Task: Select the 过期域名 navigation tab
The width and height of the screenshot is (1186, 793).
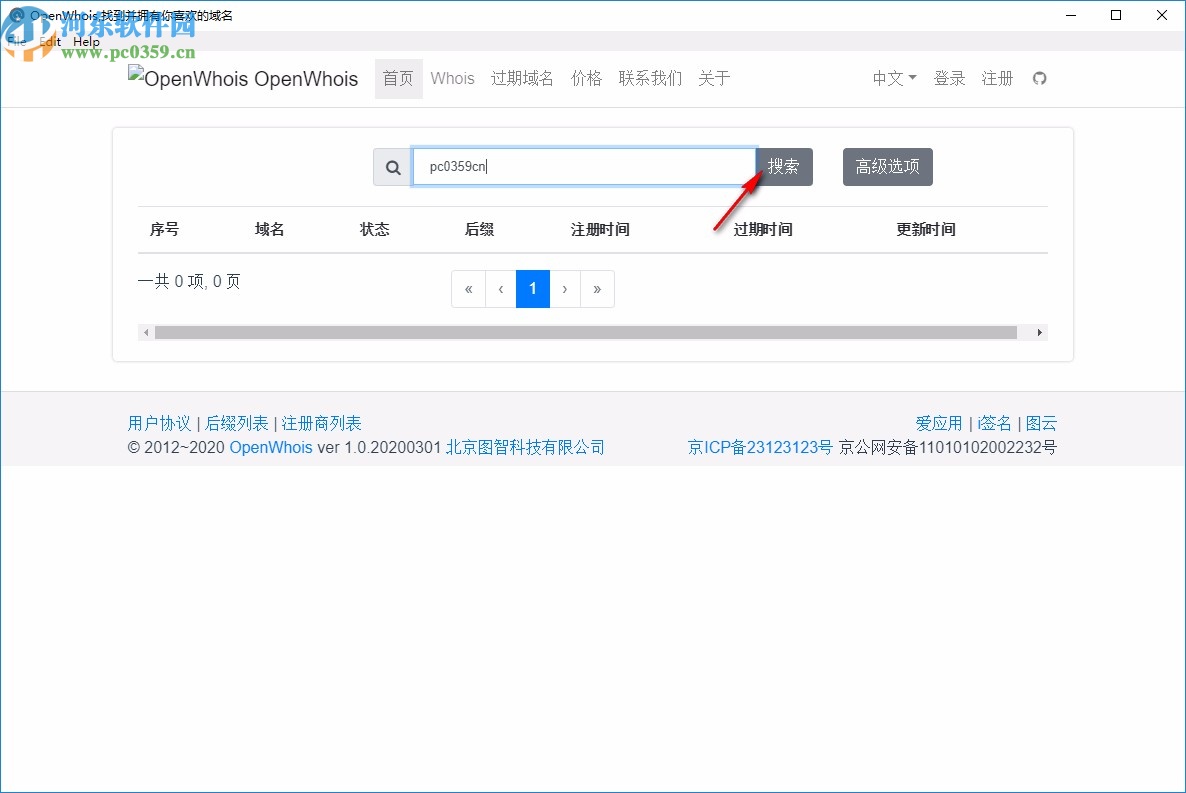Action: [x=521, y=78]
